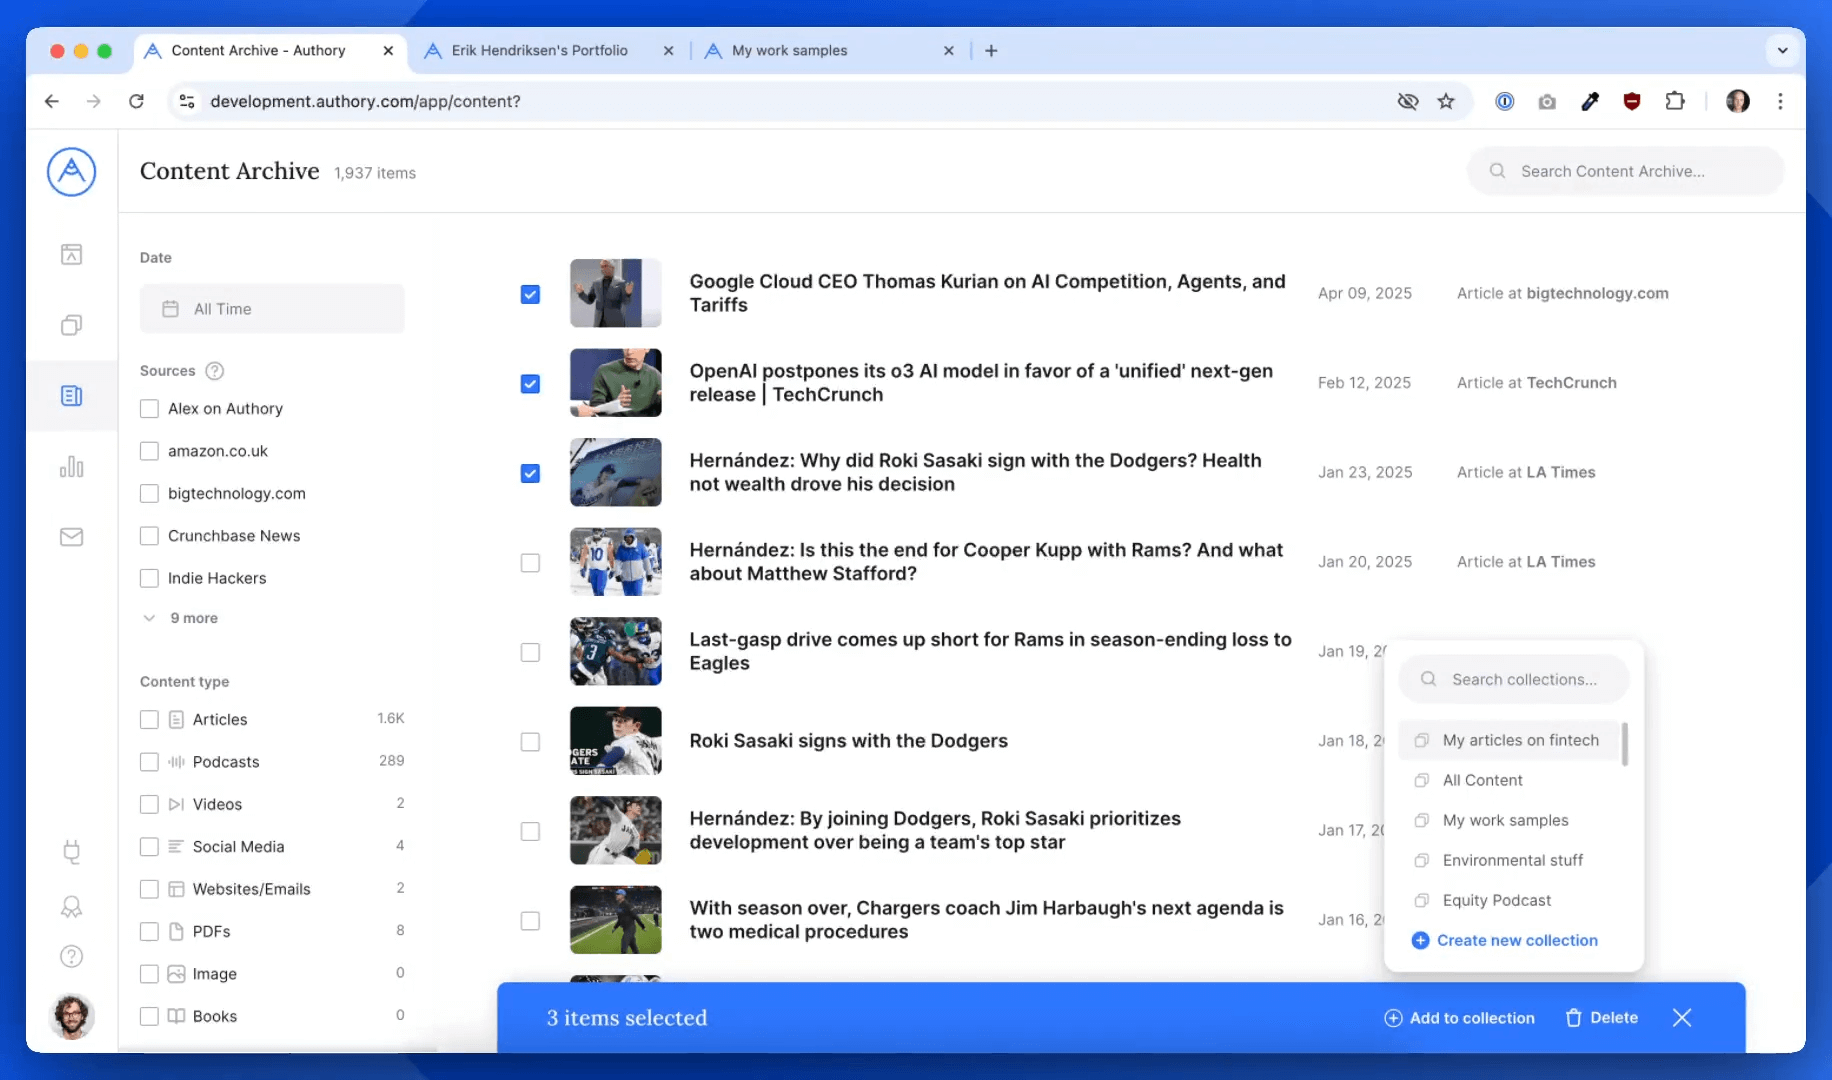The image size is (1832, 1080).
Task: Click the eyedropper extension icon
Action: pos(1590,101)
